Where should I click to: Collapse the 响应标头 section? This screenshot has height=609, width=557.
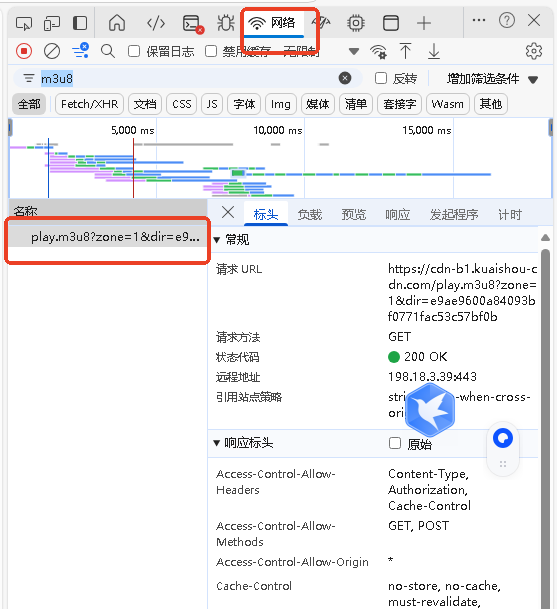(x=217, y=443)
